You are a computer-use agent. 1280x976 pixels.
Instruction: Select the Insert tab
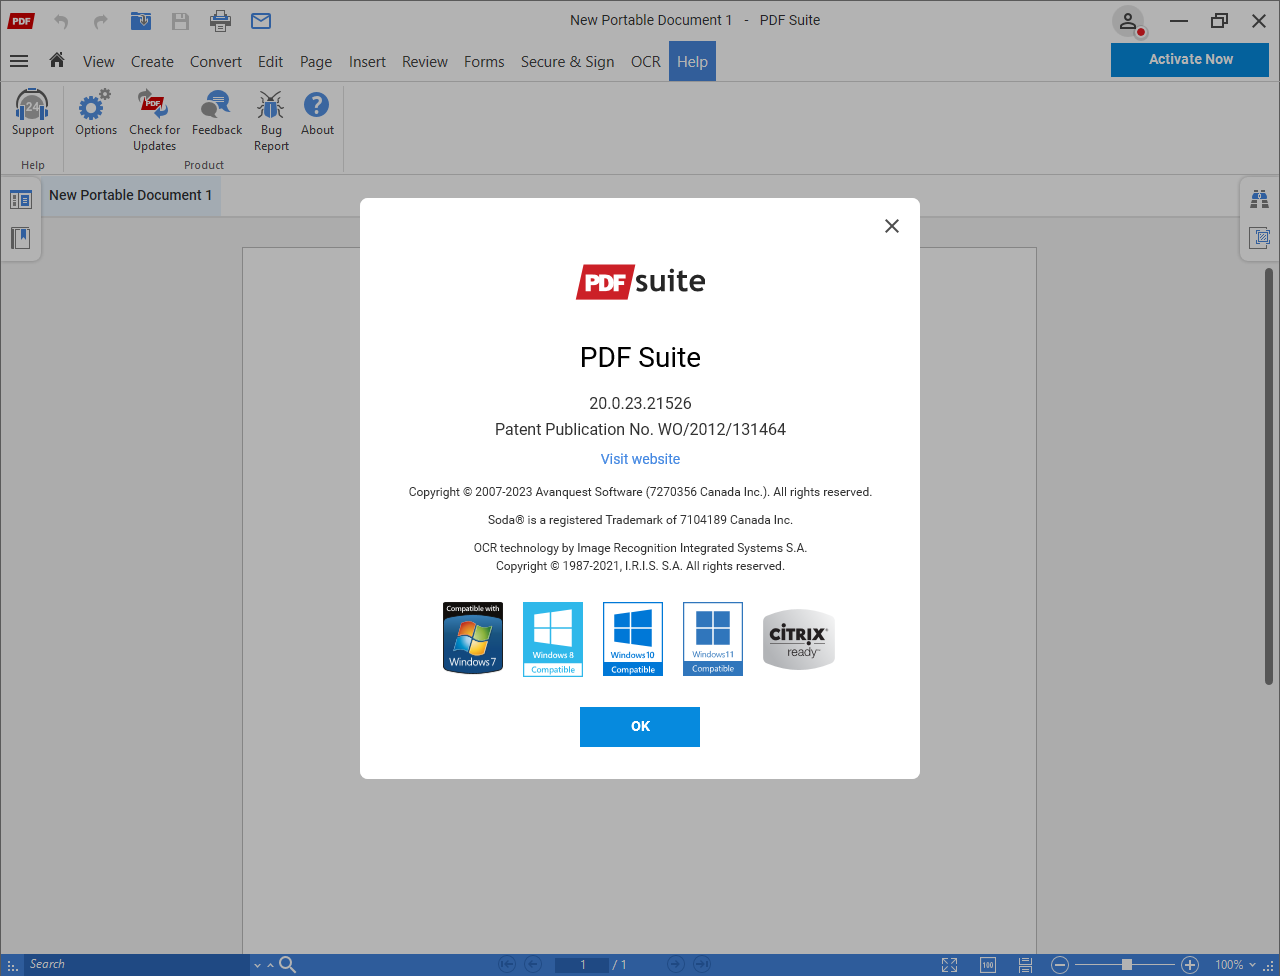click(367, 62)
